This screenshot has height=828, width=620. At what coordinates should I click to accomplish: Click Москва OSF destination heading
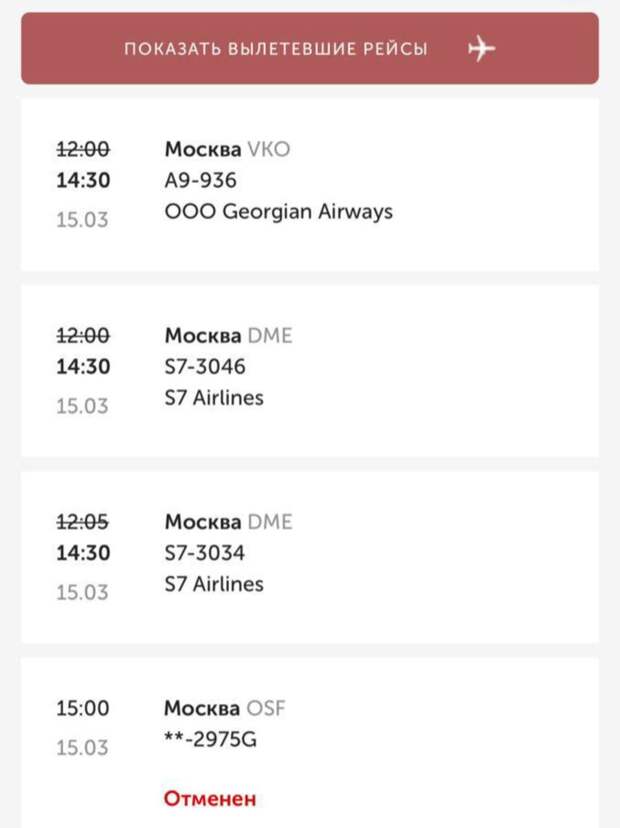click(x=224, y=709)
